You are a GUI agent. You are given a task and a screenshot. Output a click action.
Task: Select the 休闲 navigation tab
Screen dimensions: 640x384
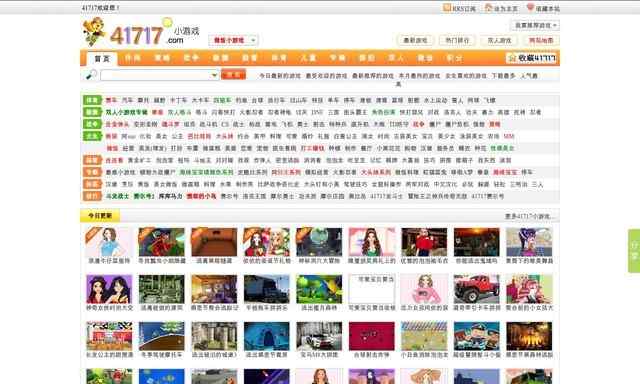133,58
